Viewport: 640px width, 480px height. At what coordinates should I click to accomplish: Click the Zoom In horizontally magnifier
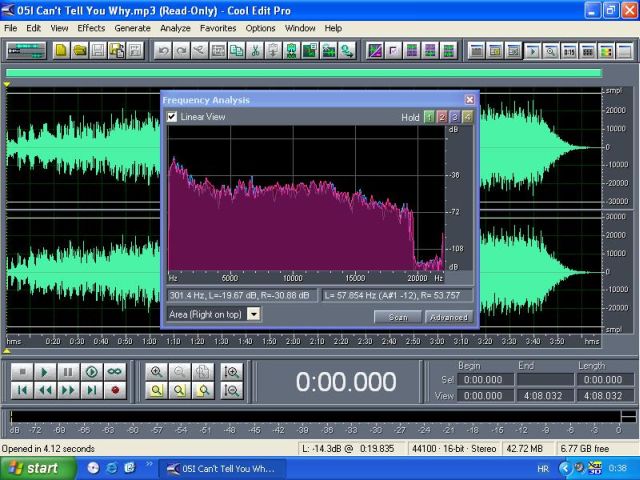[x=157, y=371]
